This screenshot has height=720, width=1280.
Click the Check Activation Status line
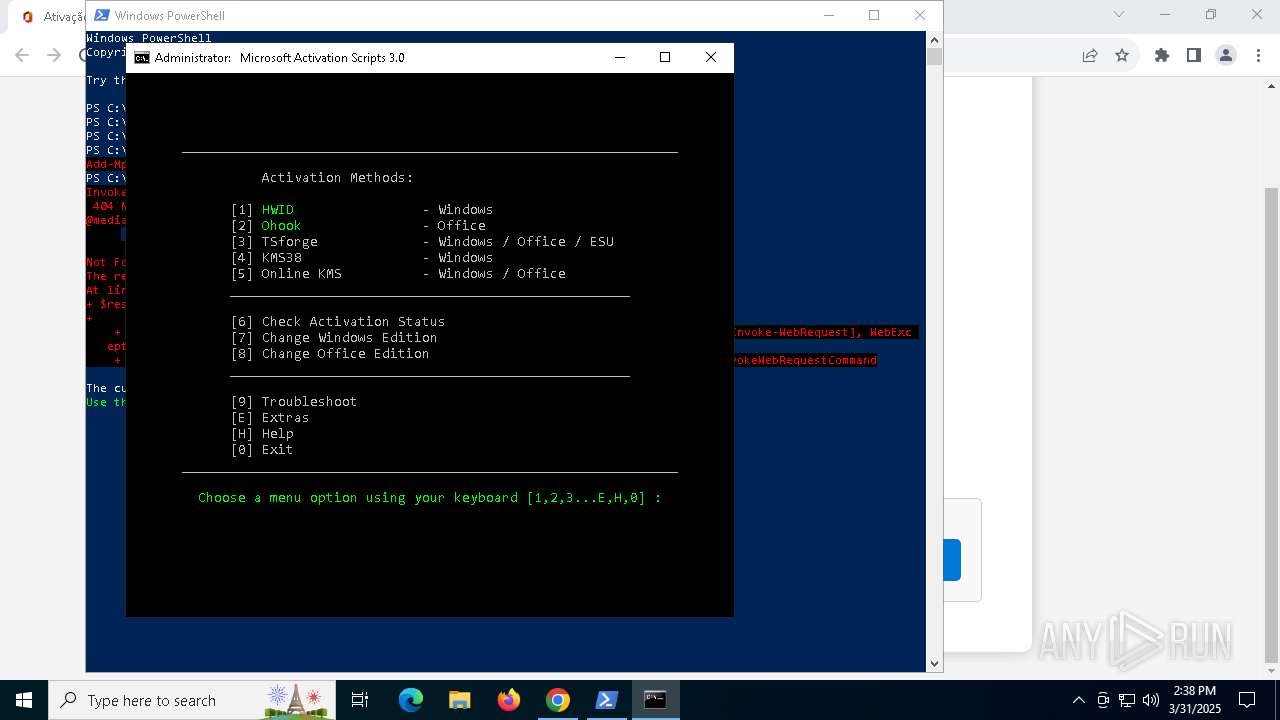coord(338,322)
